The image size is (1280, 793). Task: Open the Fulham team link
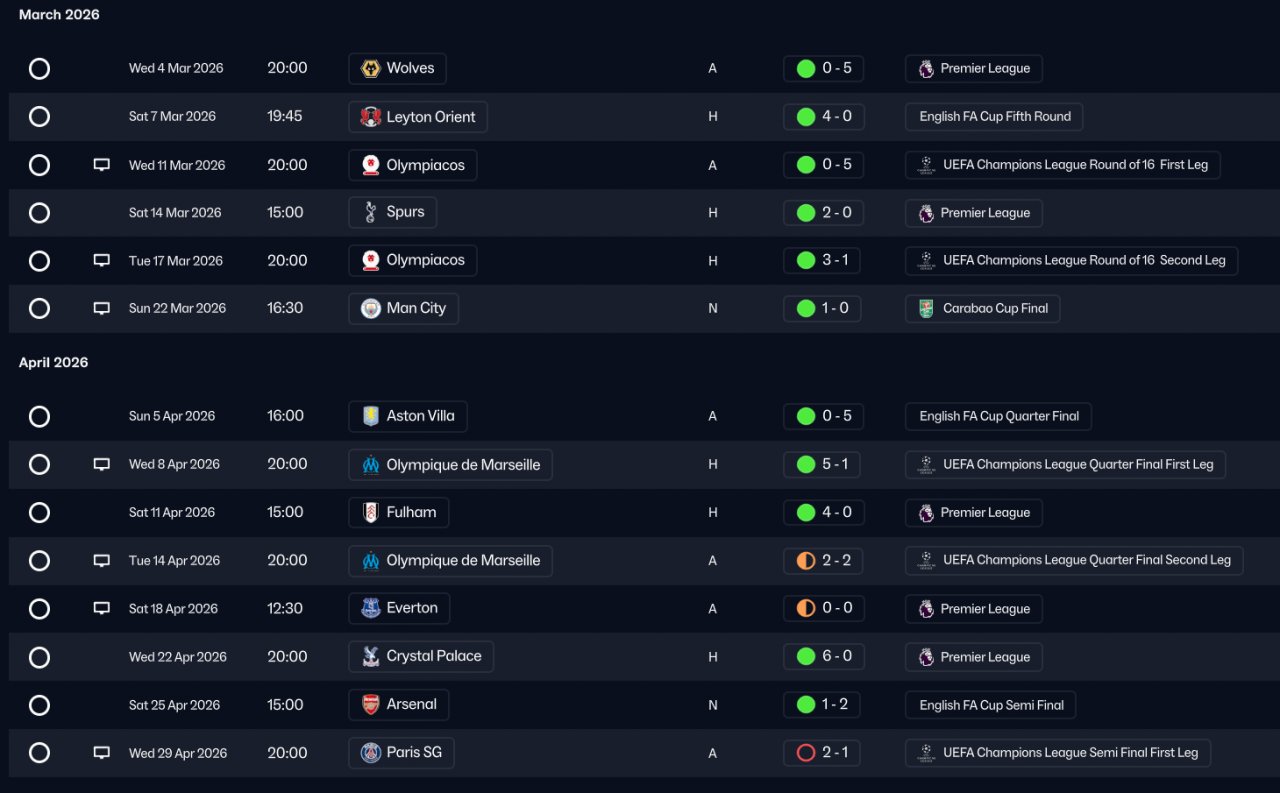[x=411, y=513]
